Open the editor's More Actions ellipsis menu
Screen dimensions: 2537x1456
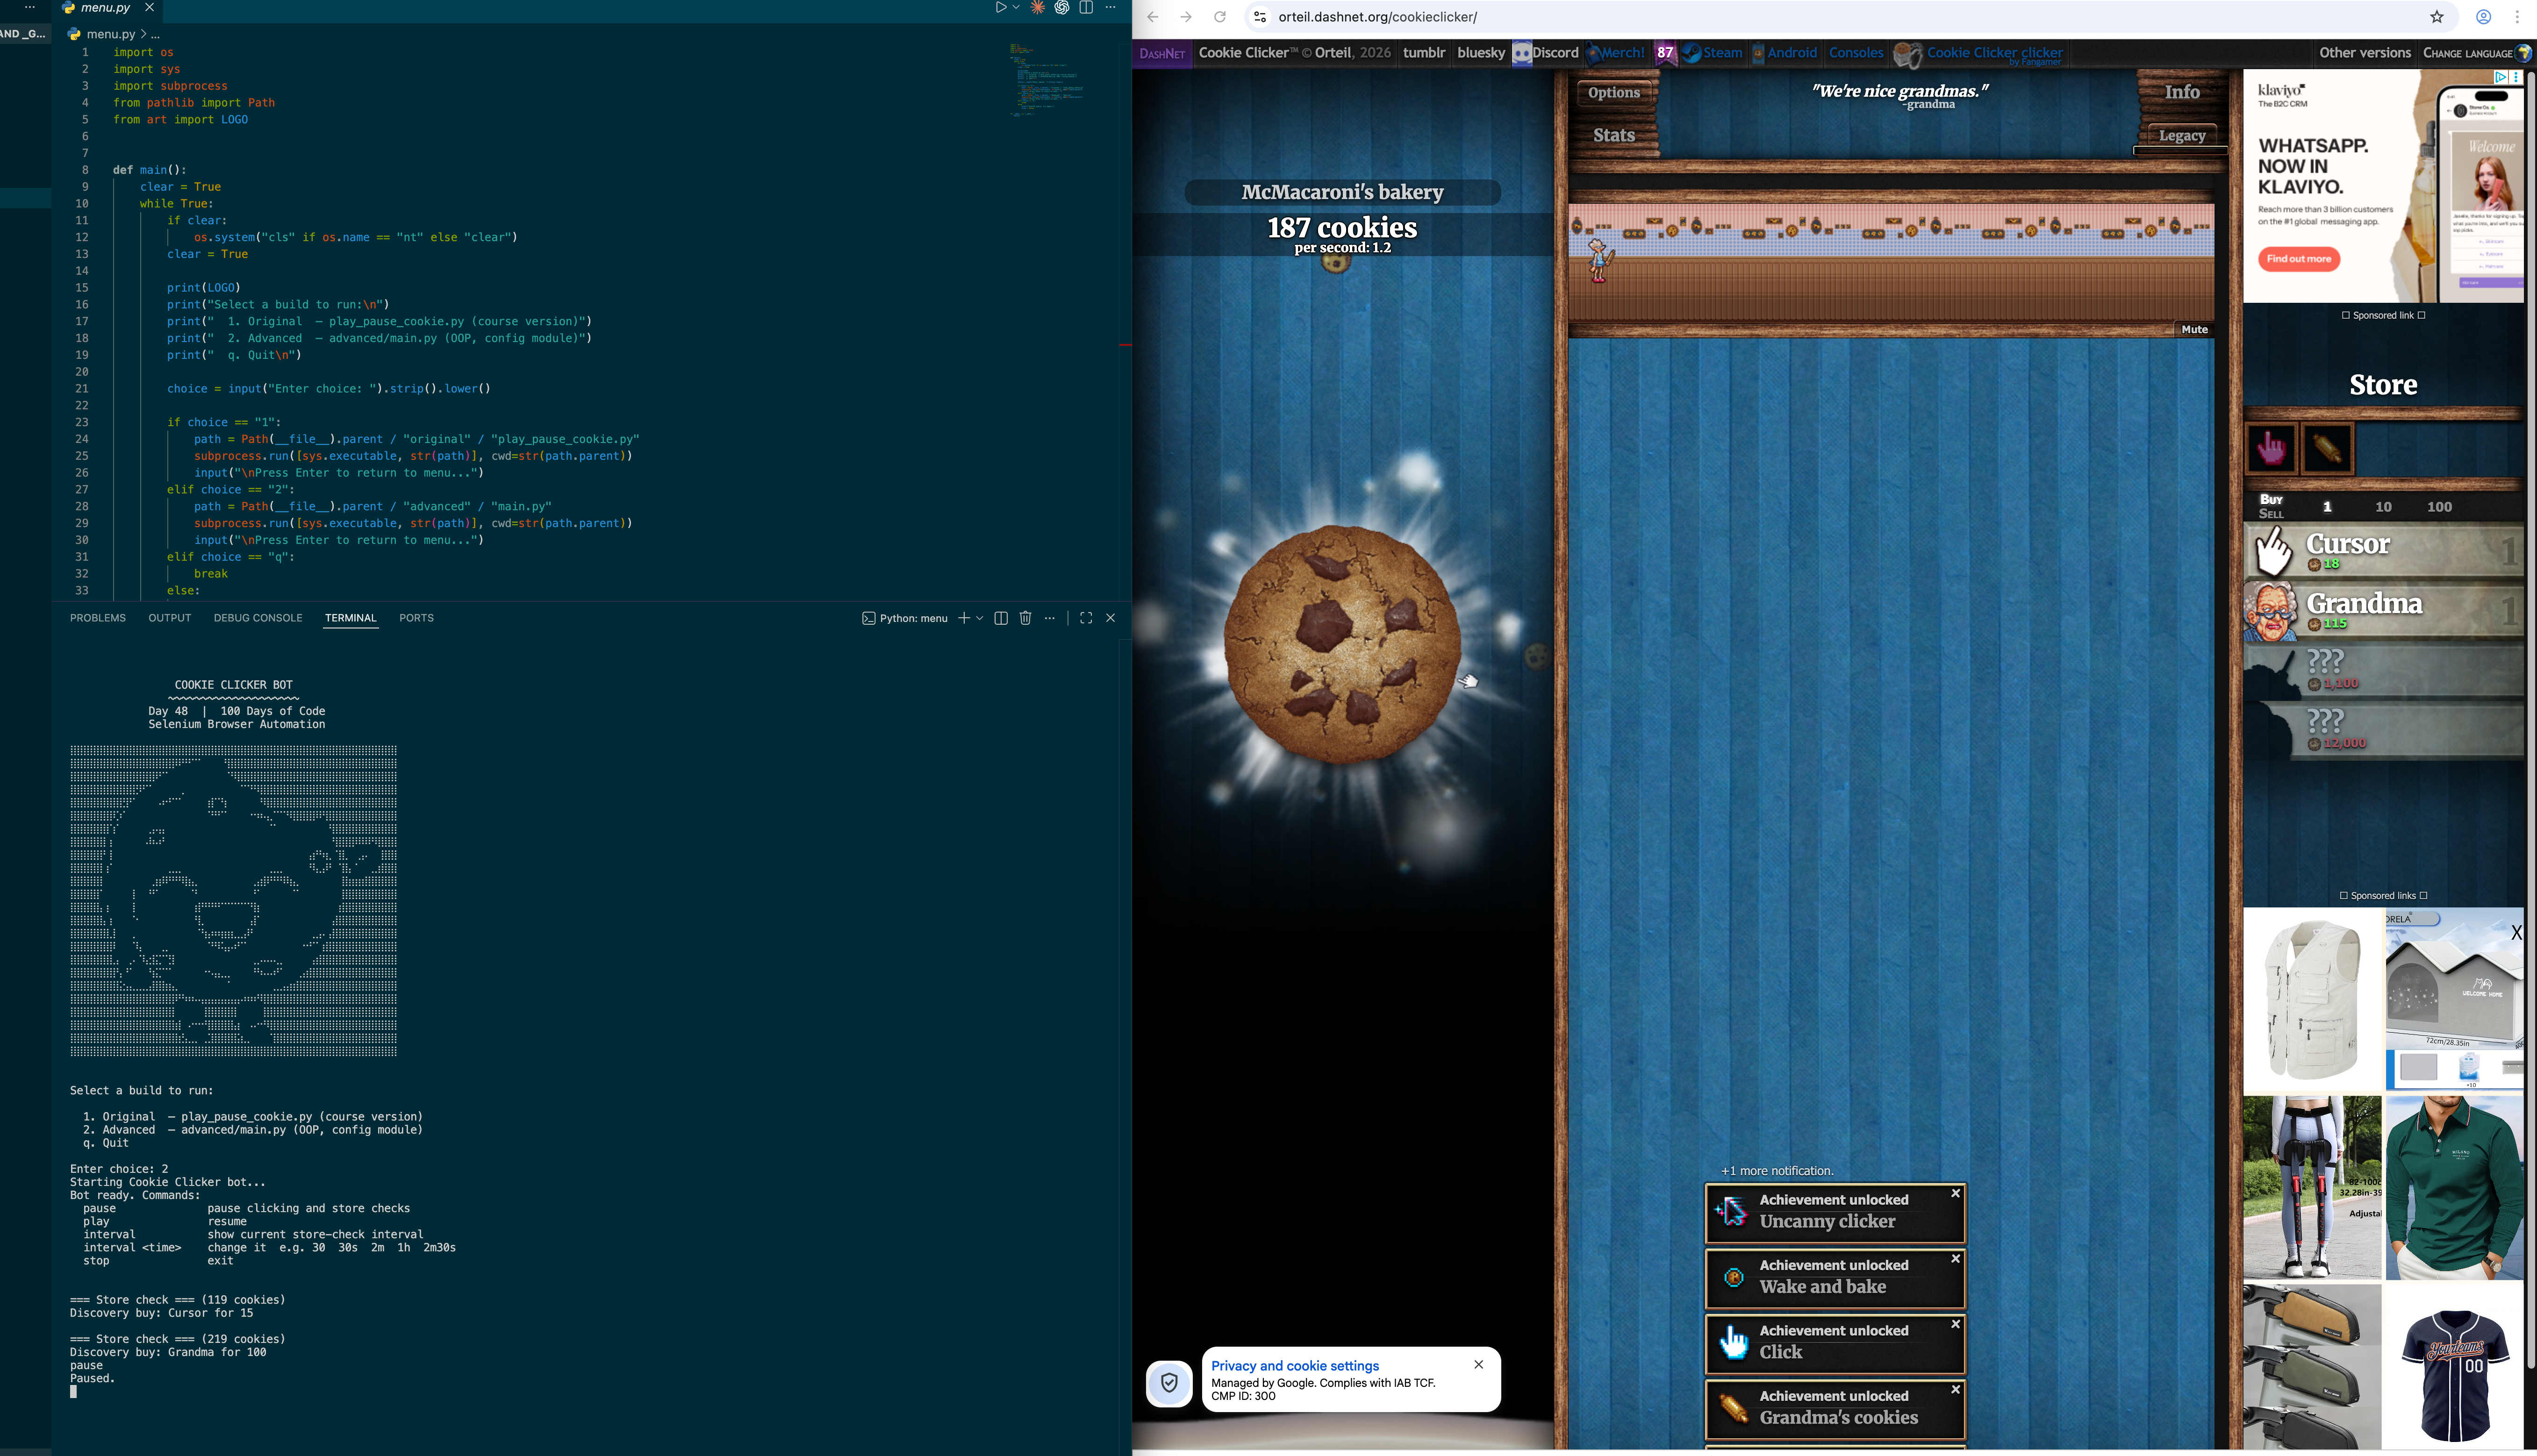tap(1110, 7)
